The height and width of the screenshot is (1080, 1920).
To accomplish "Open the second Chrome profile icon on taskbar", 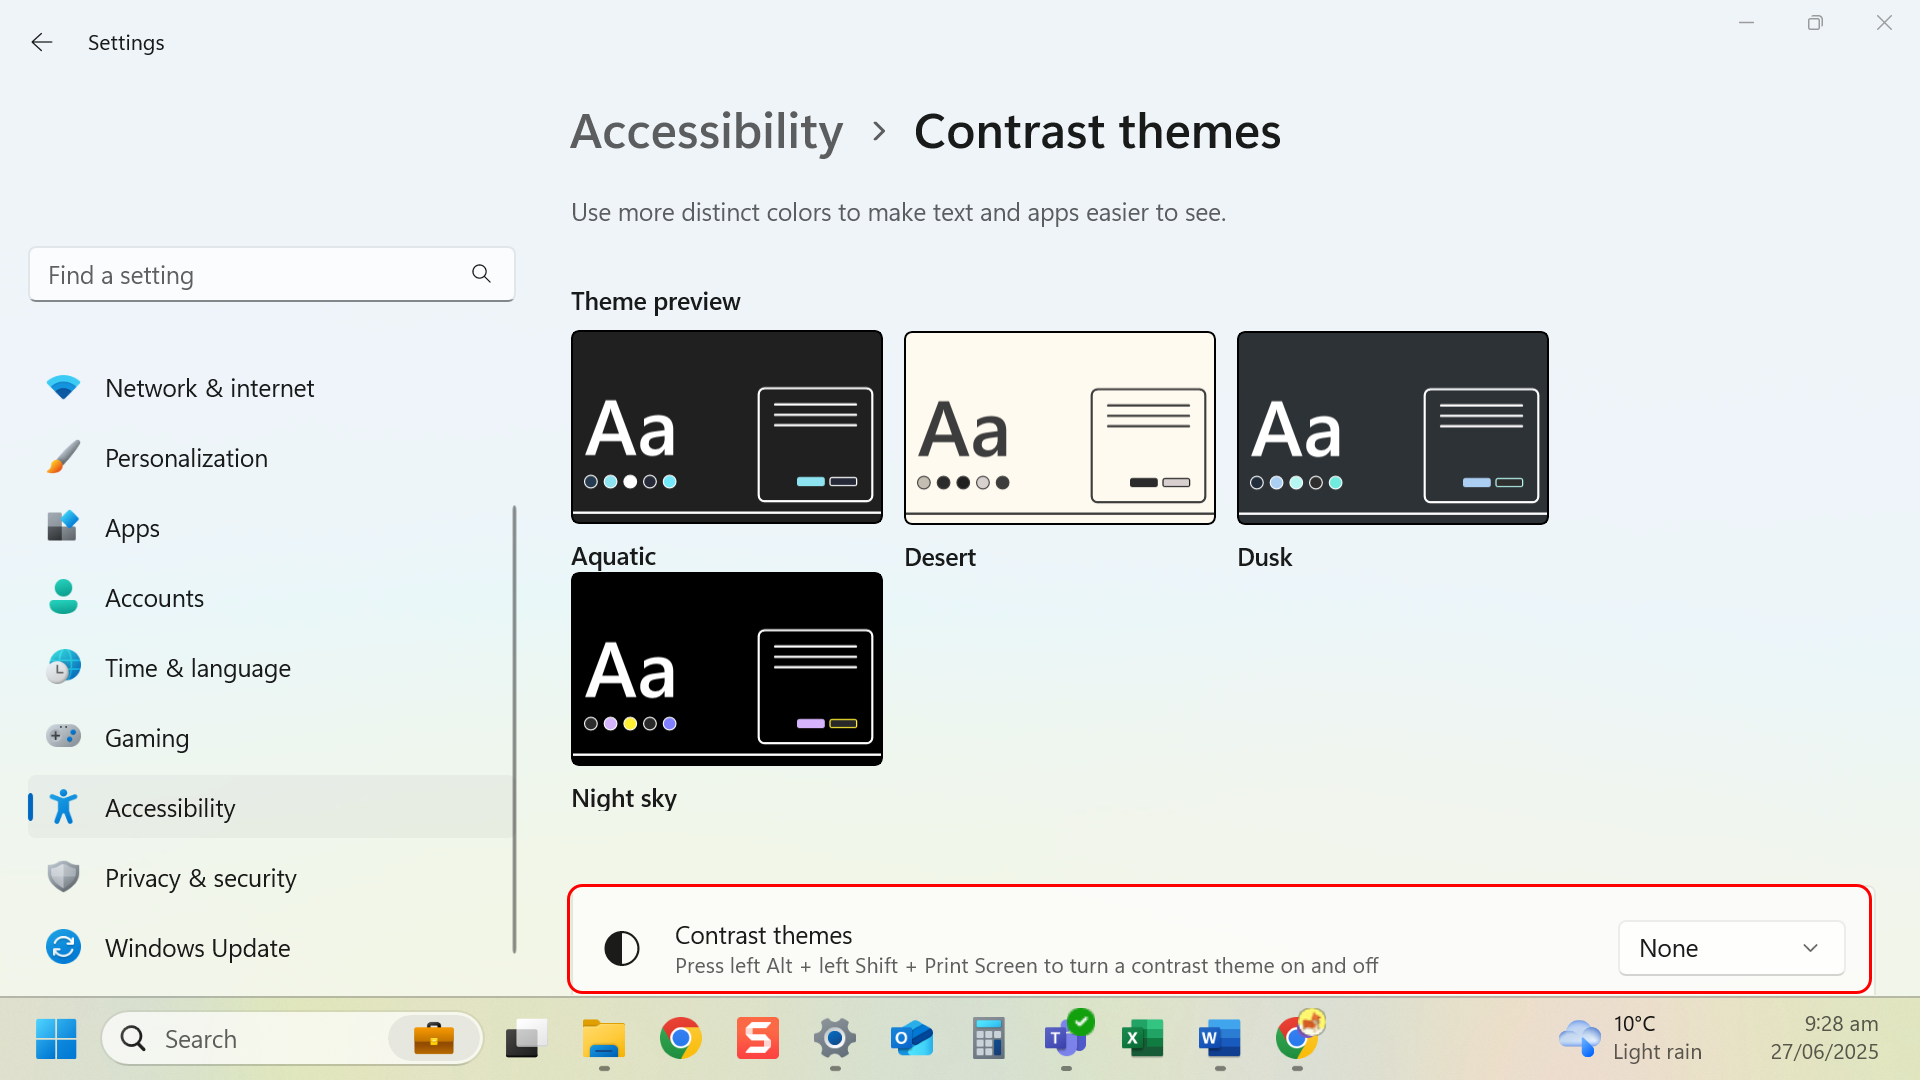I will tap(1298, 1037).
